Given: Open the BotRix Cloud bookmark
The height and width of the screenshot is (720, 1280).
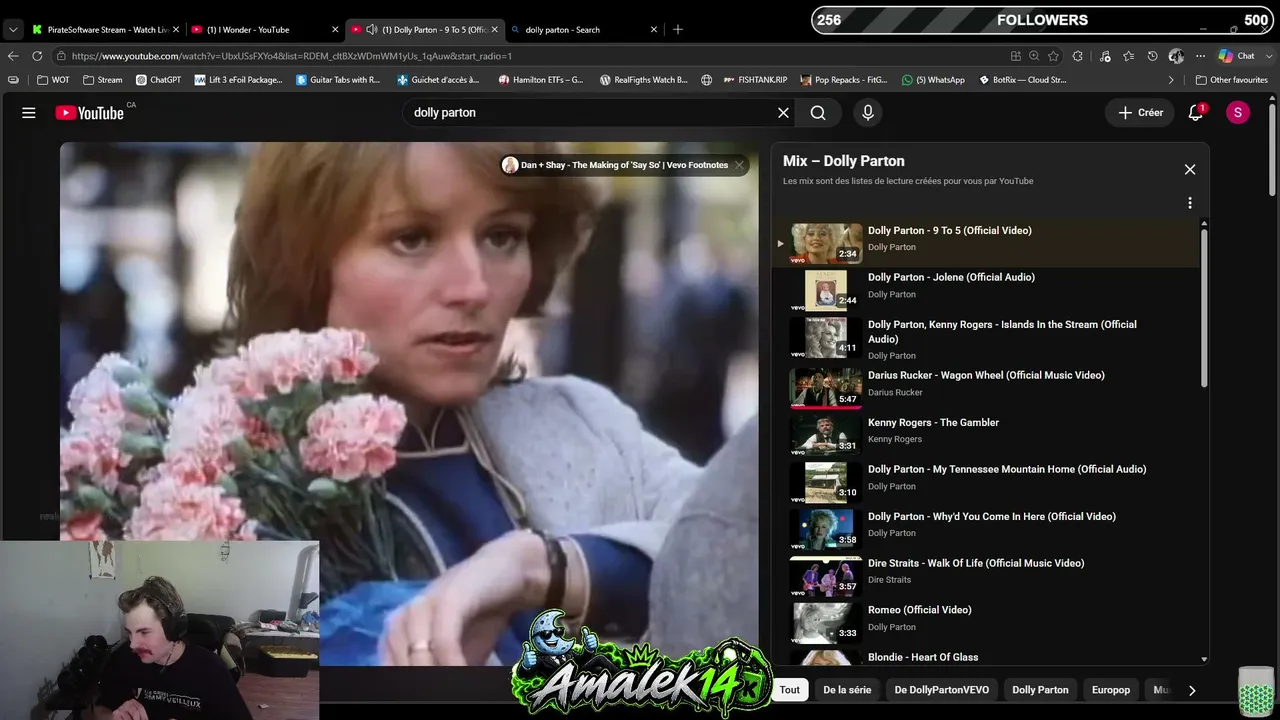Looking at the screenshot, I should [x=1022, y=80].
